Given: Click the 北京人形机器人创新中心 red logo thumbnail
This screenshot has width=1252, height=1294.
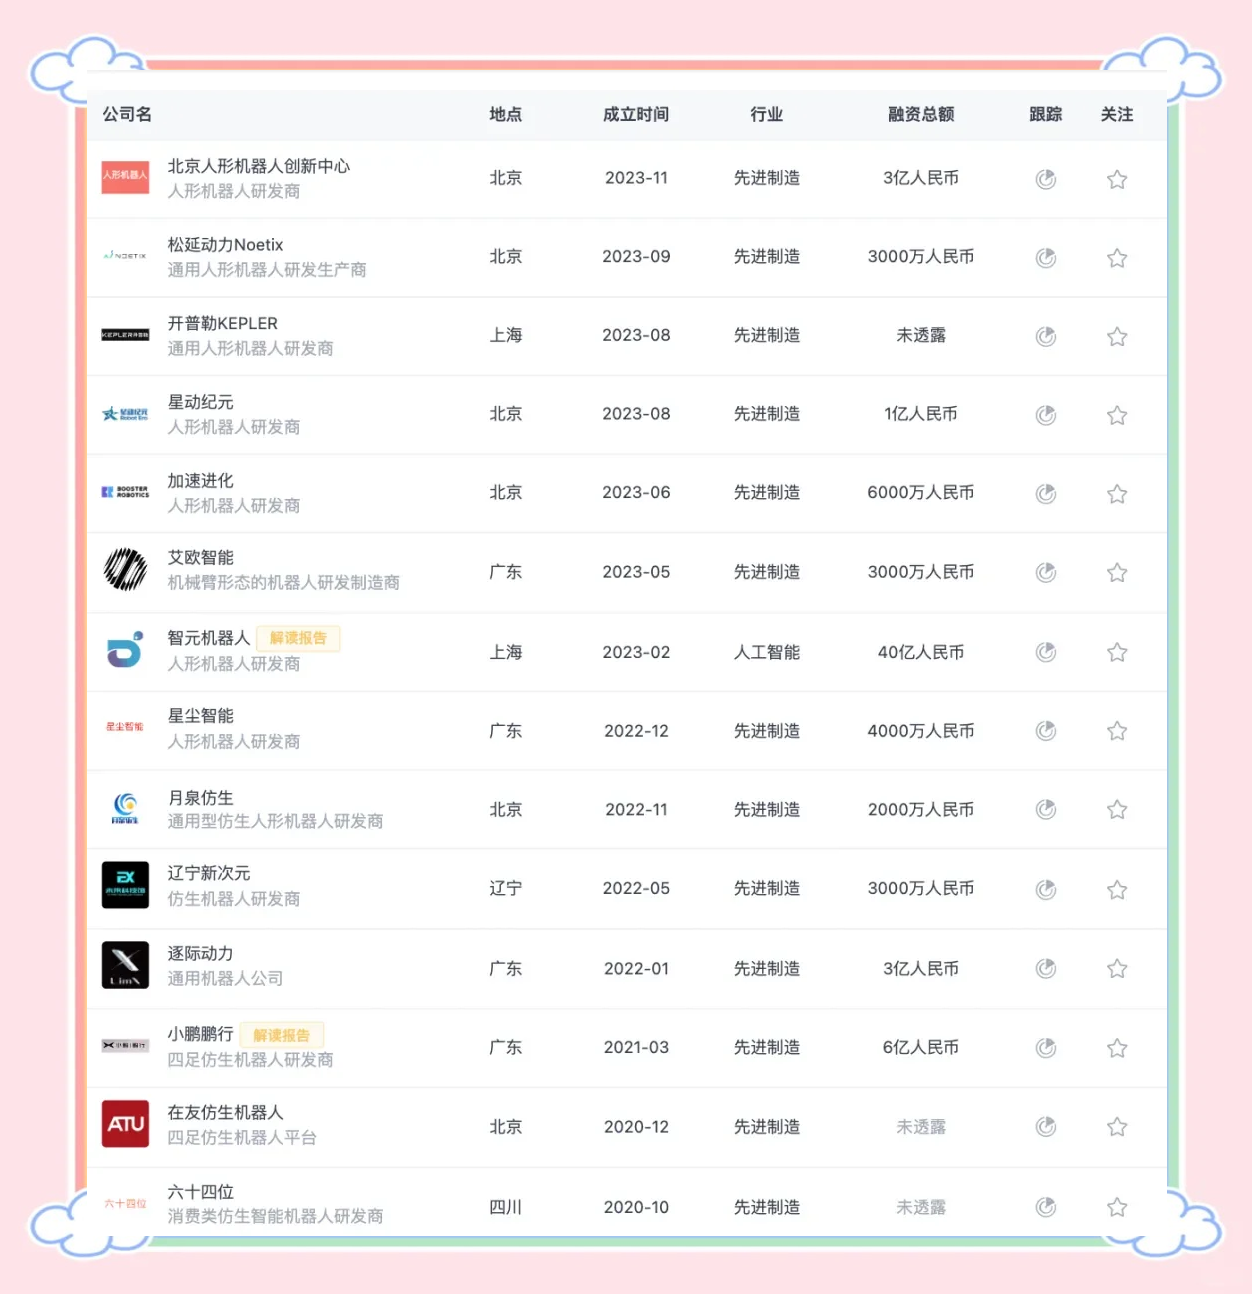Looking at the screenshot, I should click(x=125, y=177).
